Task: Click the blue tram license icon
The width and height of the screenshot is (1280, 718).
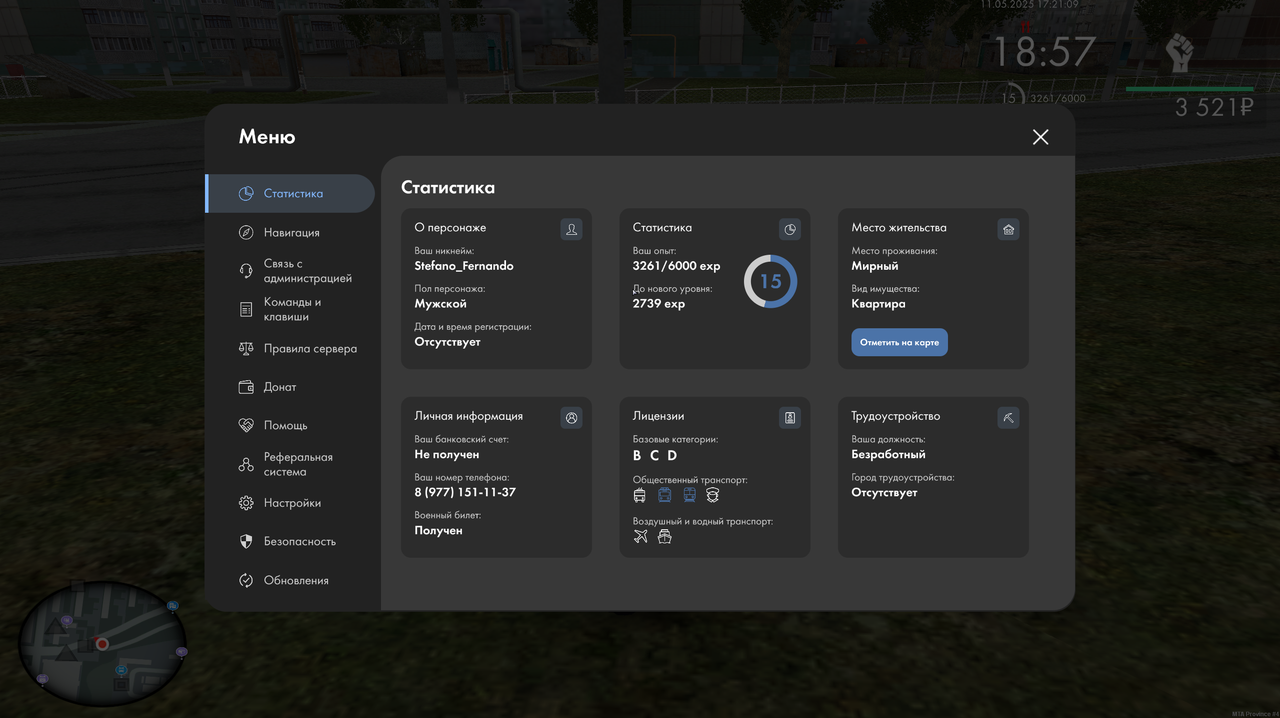Action: point(664,495)
